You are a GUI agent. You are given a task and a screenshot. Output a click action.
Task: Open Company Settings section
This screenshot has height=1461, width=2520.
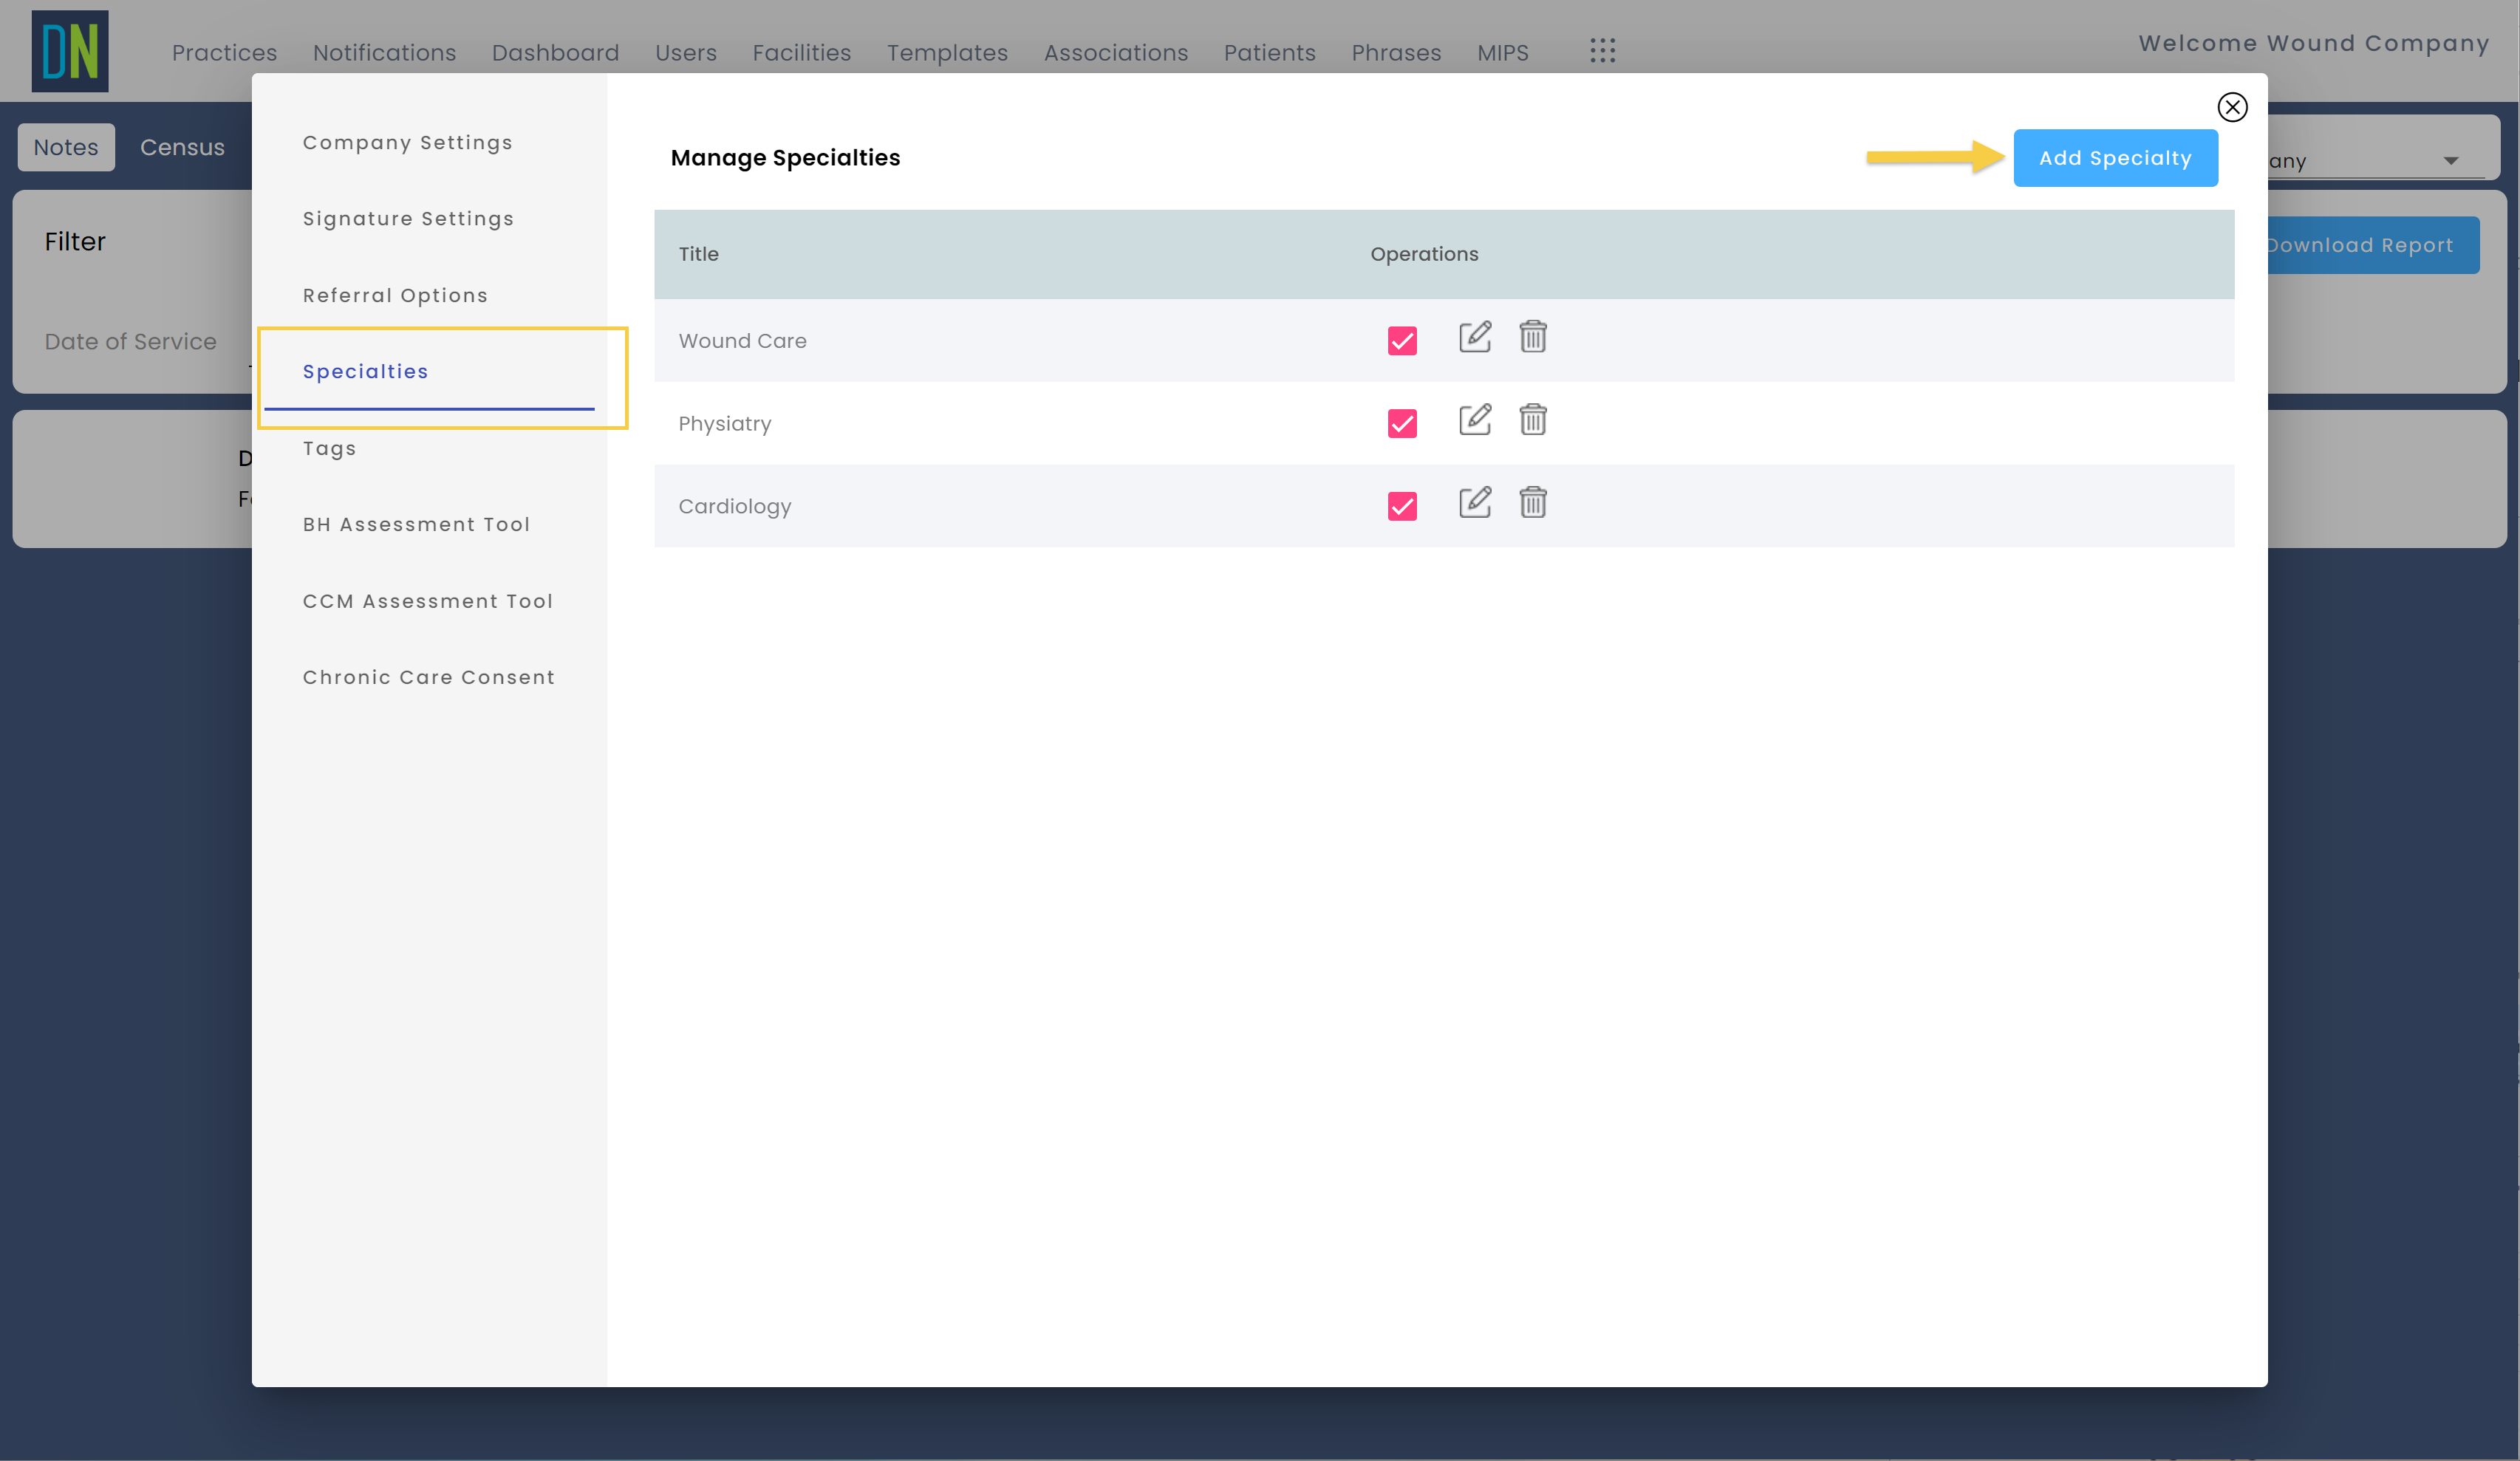pyautogui.click(x=407, y=143)
